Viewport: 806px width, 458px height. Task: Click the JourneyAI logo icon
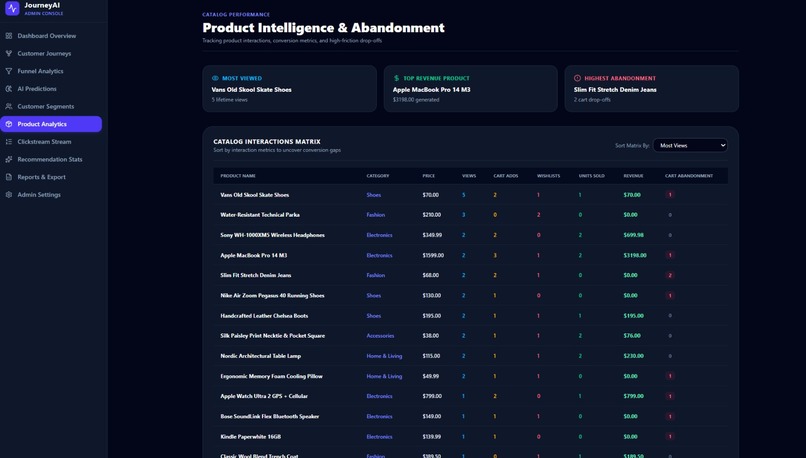(12, 8)
